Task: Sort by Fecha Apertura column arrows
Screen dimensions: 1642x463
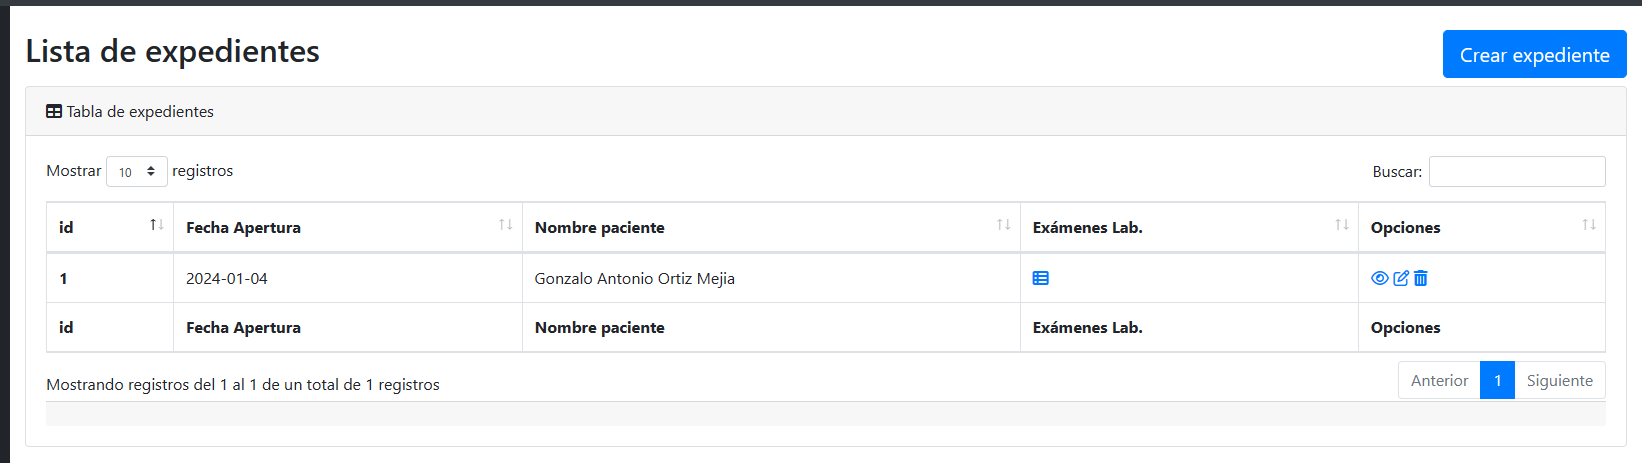Action: [x=506, y=225]
